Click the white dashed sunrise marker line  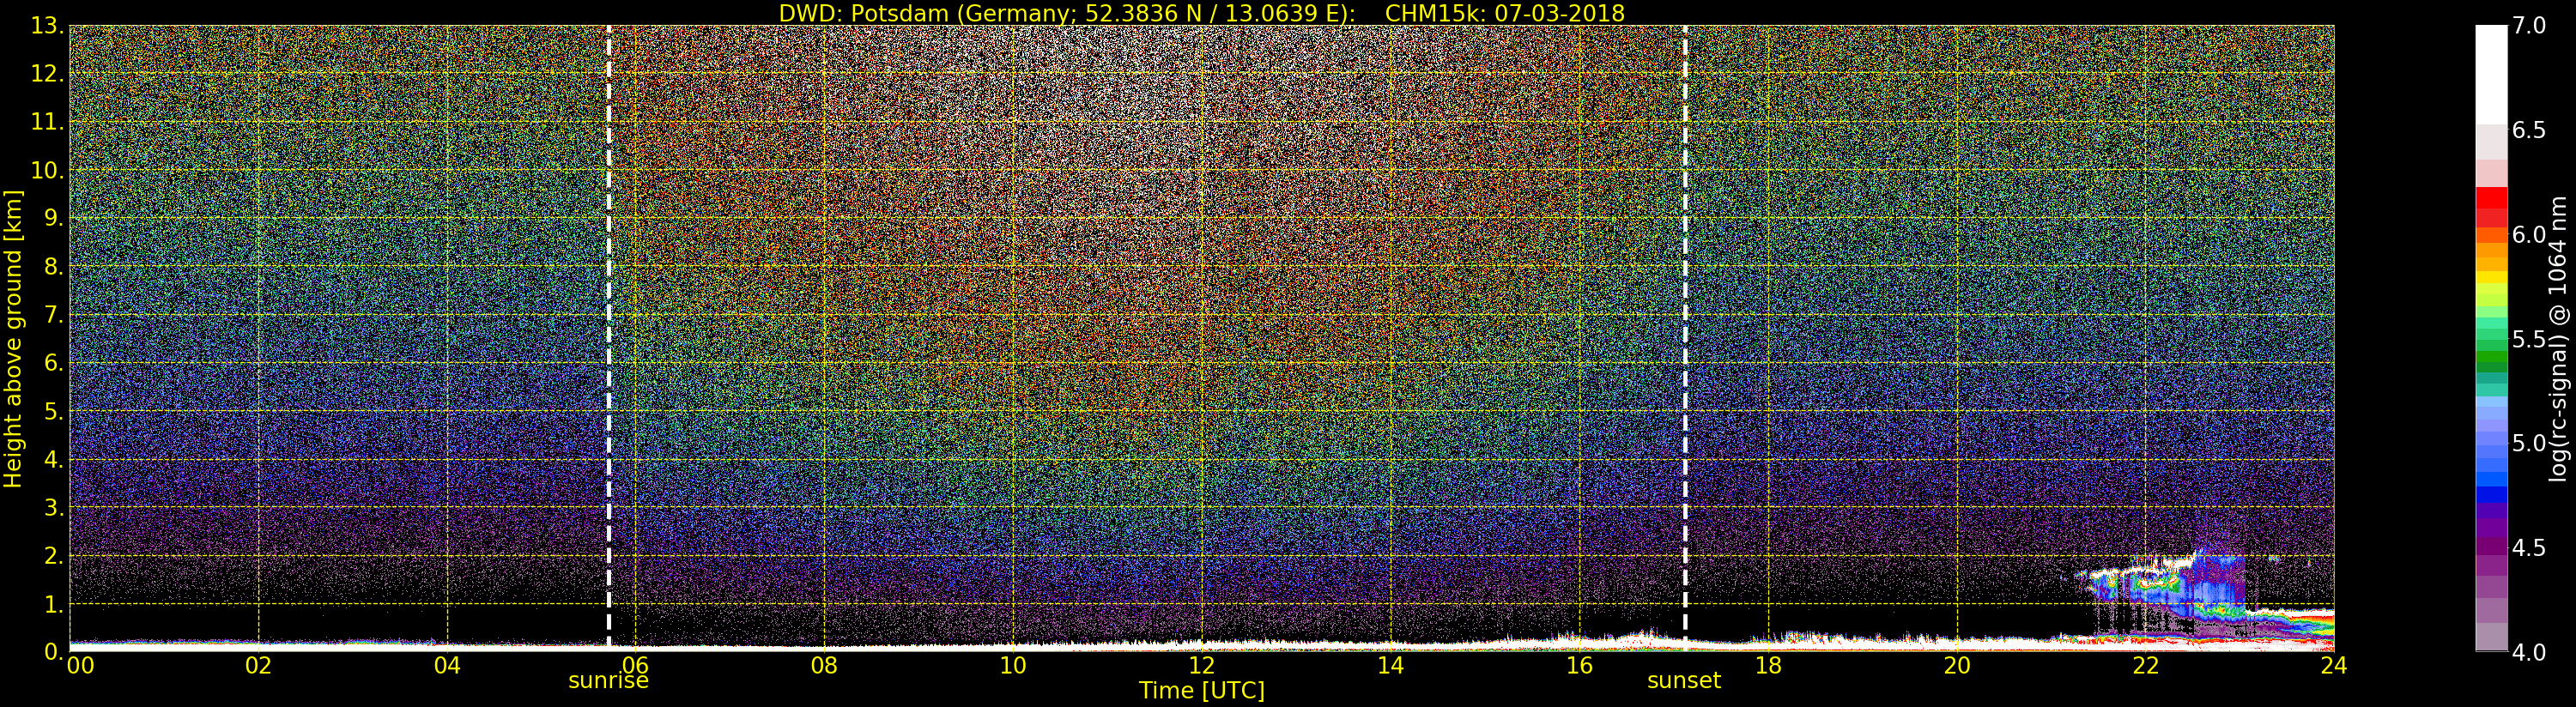point(608,336)
